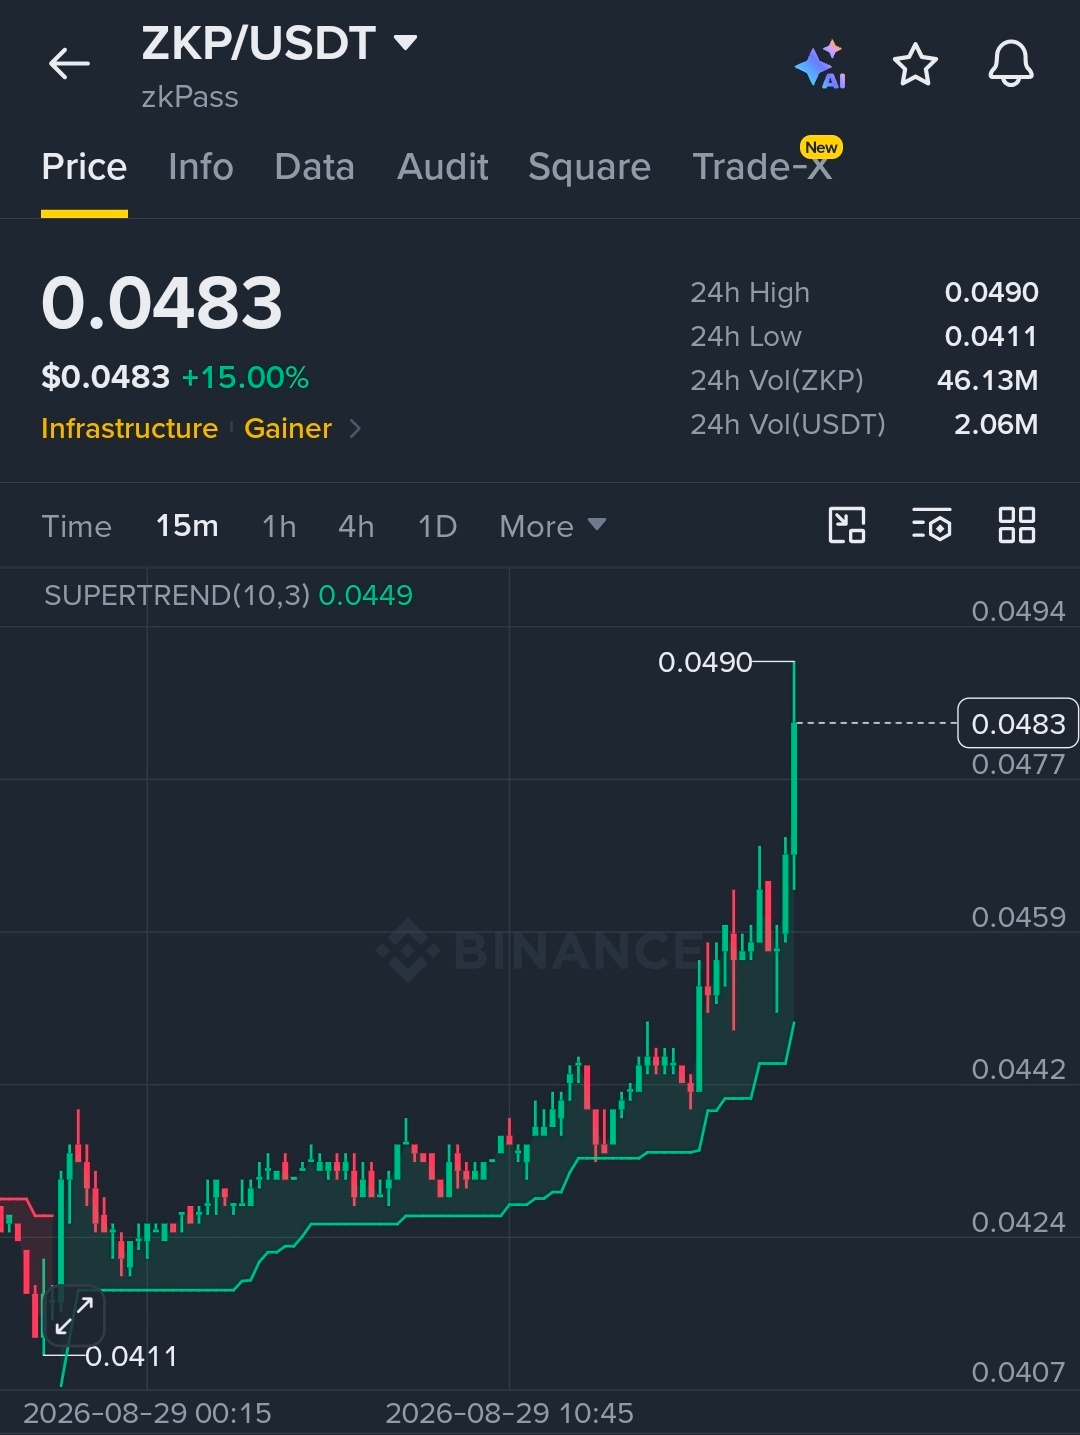Select the 15m interval
The height and width of the screenshot is (1435, 1080).
click(187, 526)
